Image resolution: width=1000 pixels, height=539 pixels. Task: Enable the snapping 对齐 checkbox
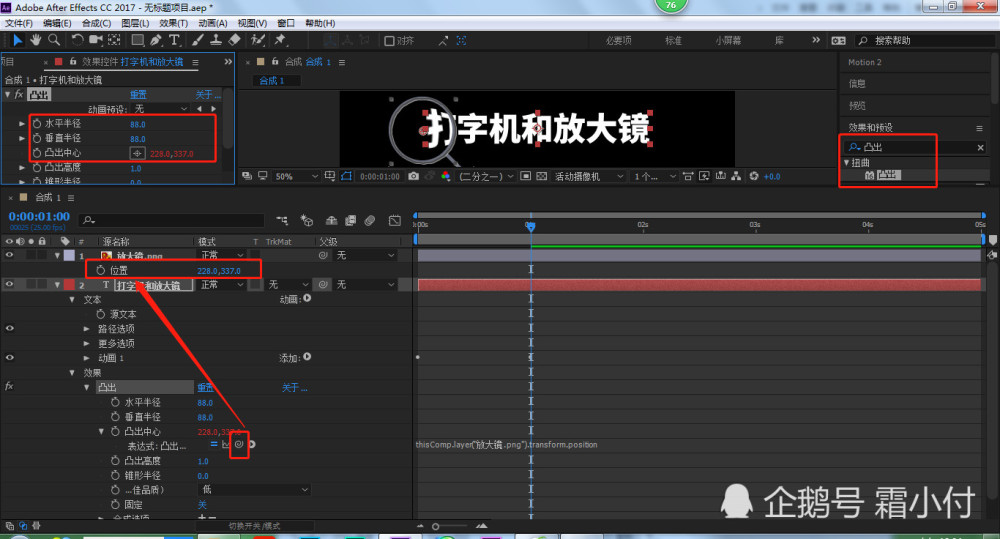pos(389,41)
